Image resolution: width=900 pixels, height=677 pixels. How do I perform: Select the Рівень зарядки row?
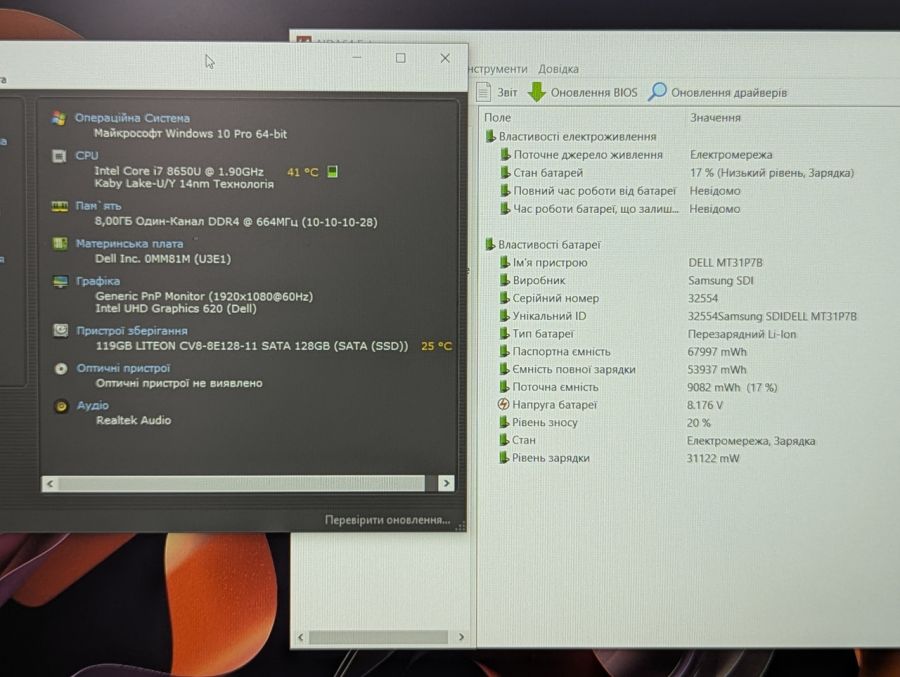click(619, 458)
